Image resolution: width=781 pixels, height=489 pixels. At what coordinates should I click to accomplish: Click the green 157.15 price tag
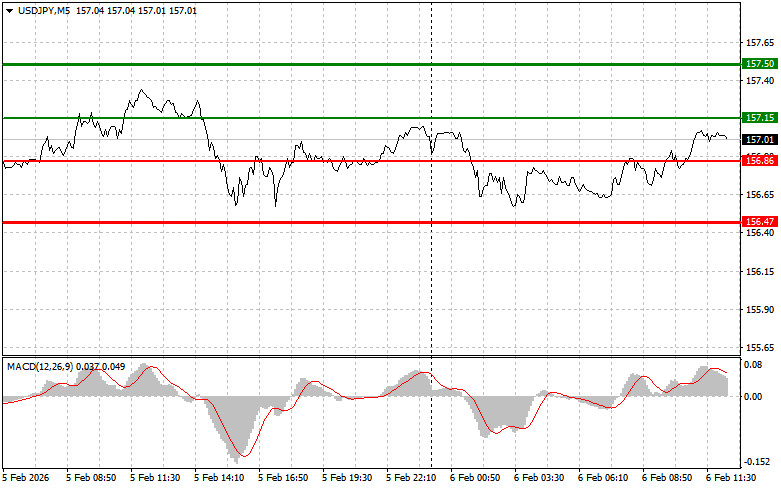(x=760, y=118)
